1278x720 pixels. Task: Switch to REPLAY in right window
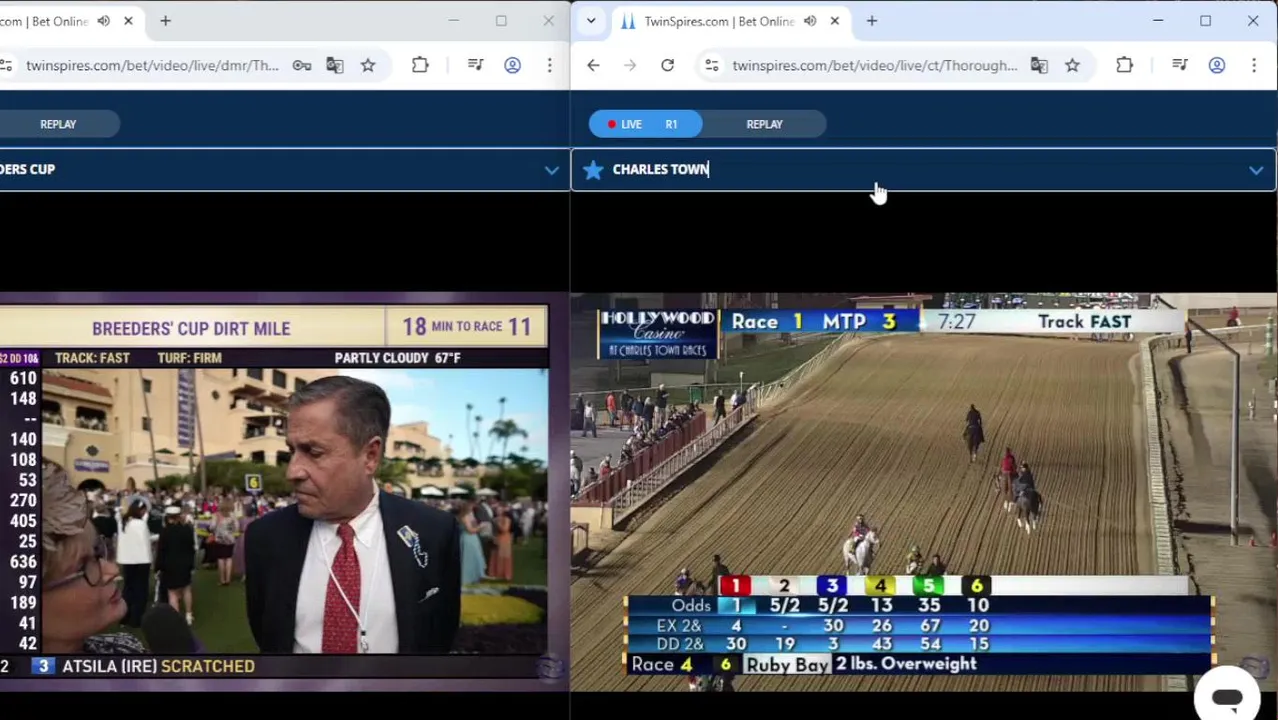tap(764, 124)
